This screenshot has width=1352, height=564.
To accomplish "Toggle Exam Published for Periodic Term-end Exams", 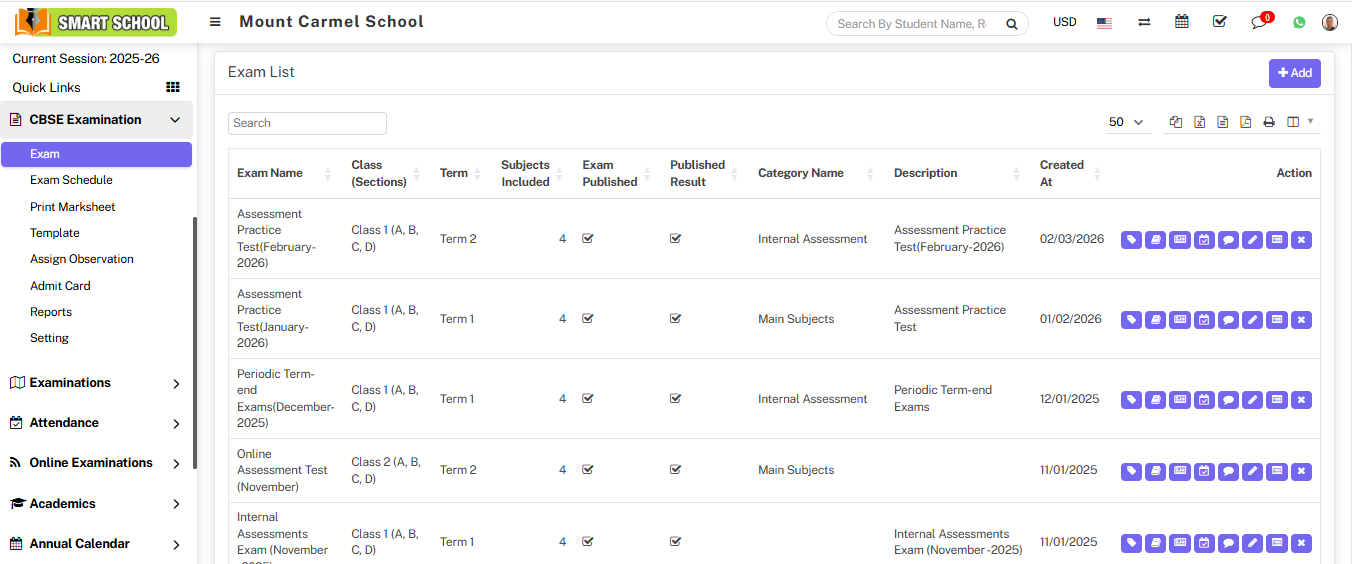I will (x=588, y=398).
